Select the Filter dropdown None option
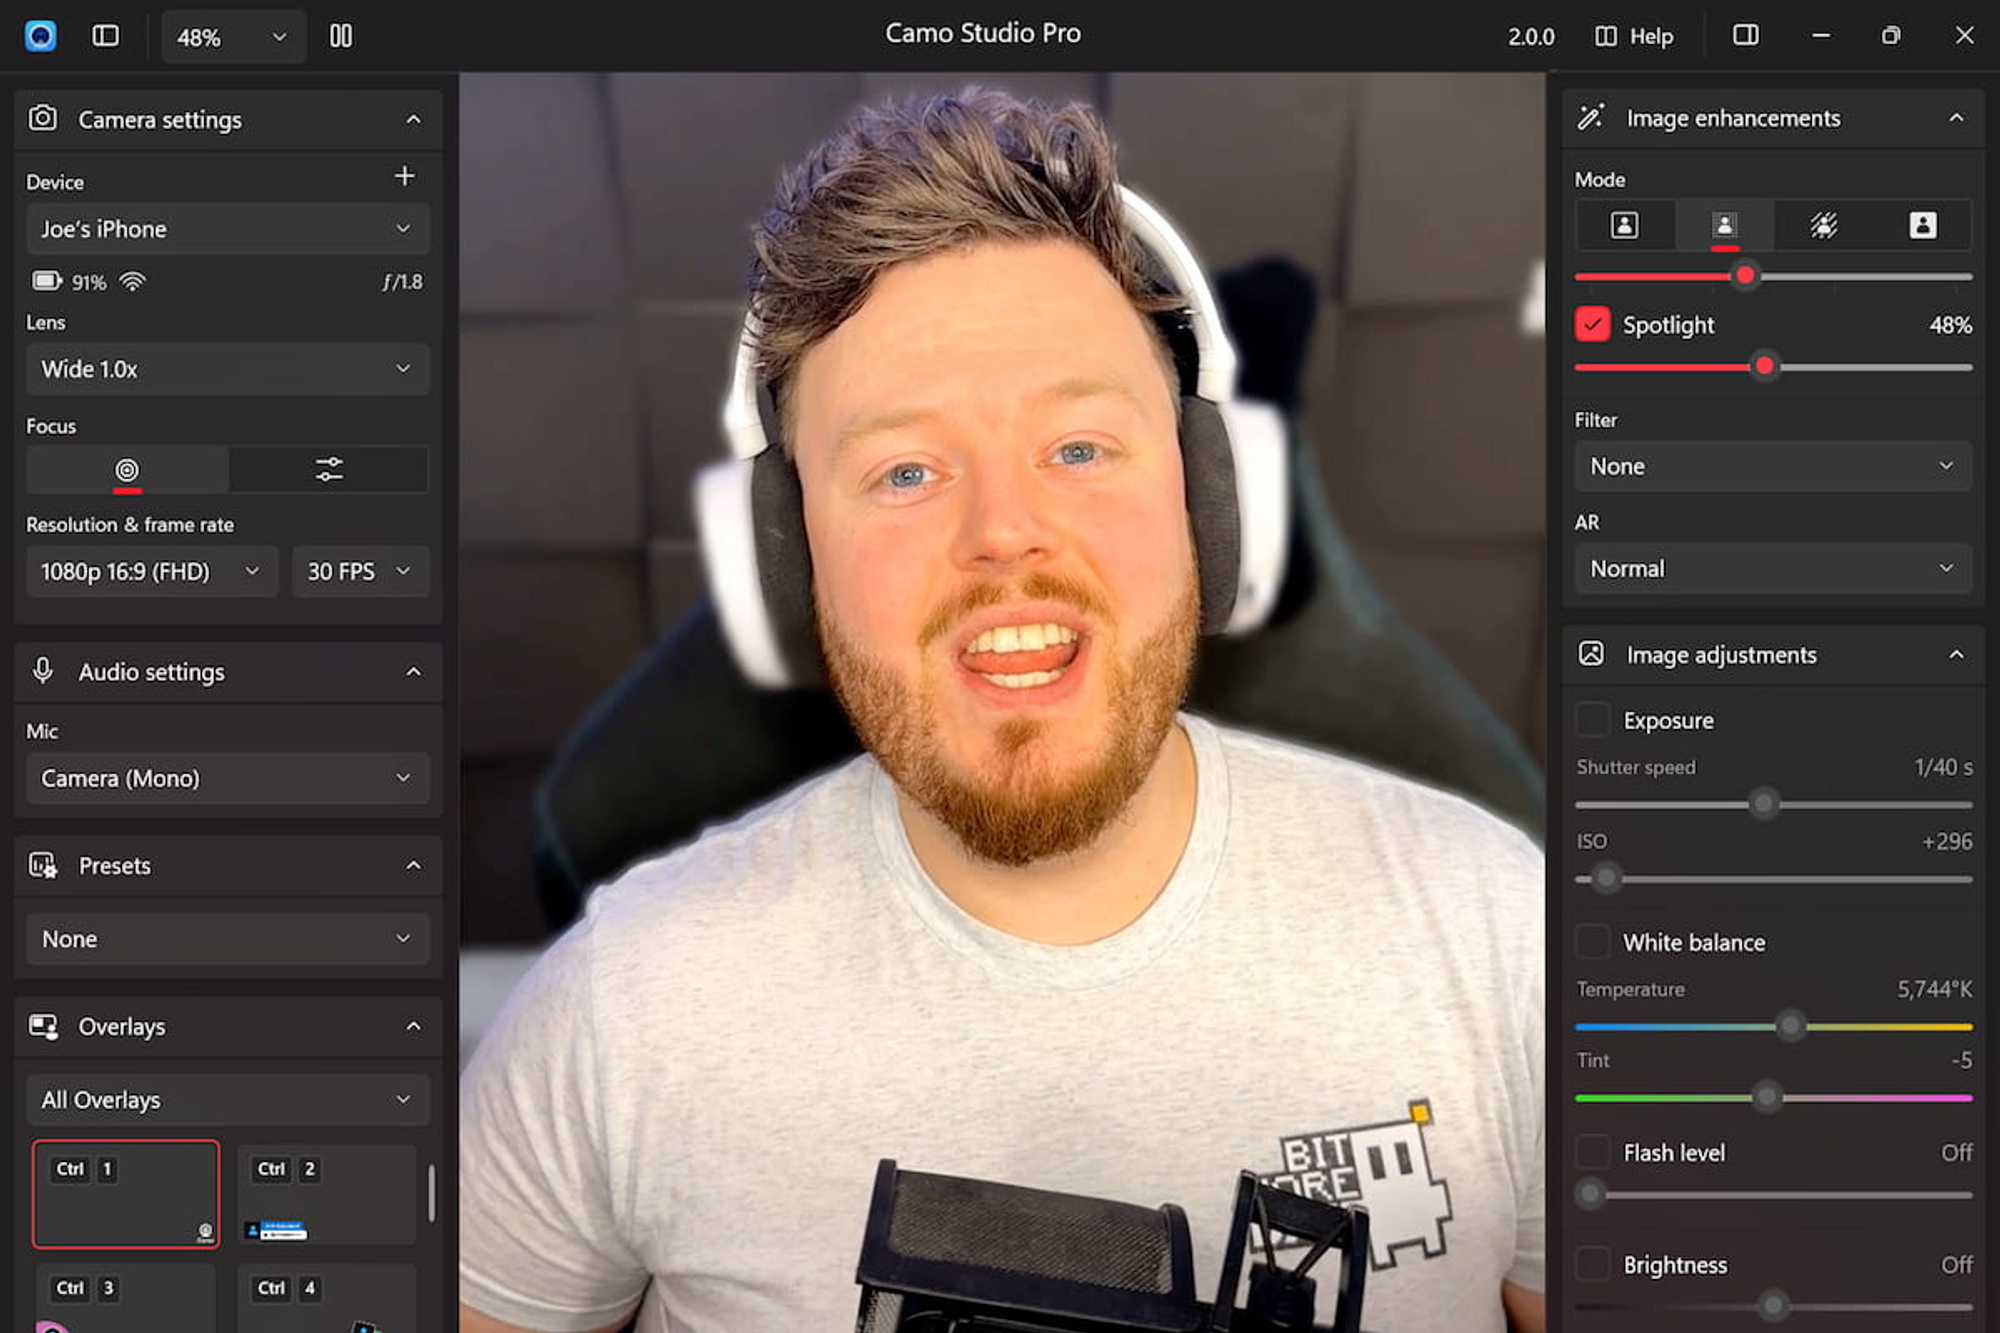2000x1333 pixels. [1771, 466]
